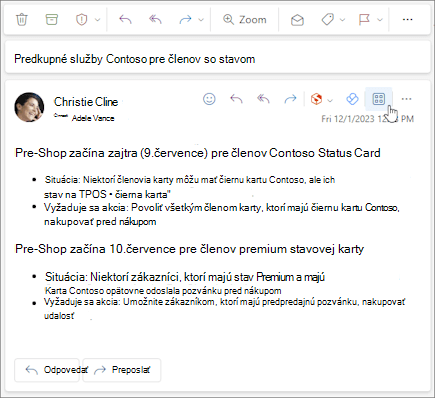435x398 pixels.
Task: Click the message date Fri 12/1/2023
Action: tap(367, 119)
